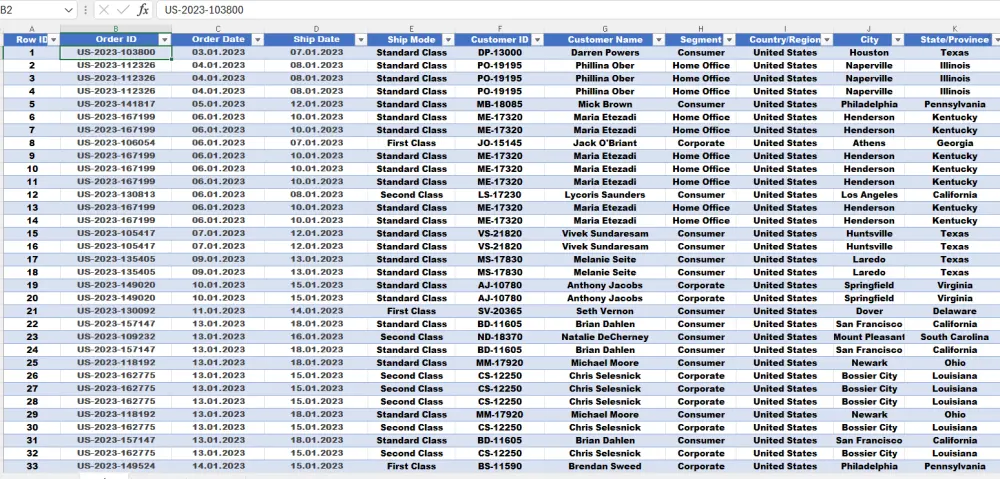Image resolution: width=1000 pixels, height=479 pixels.
Task: Click city cell Dover
Action: [869, 311]
